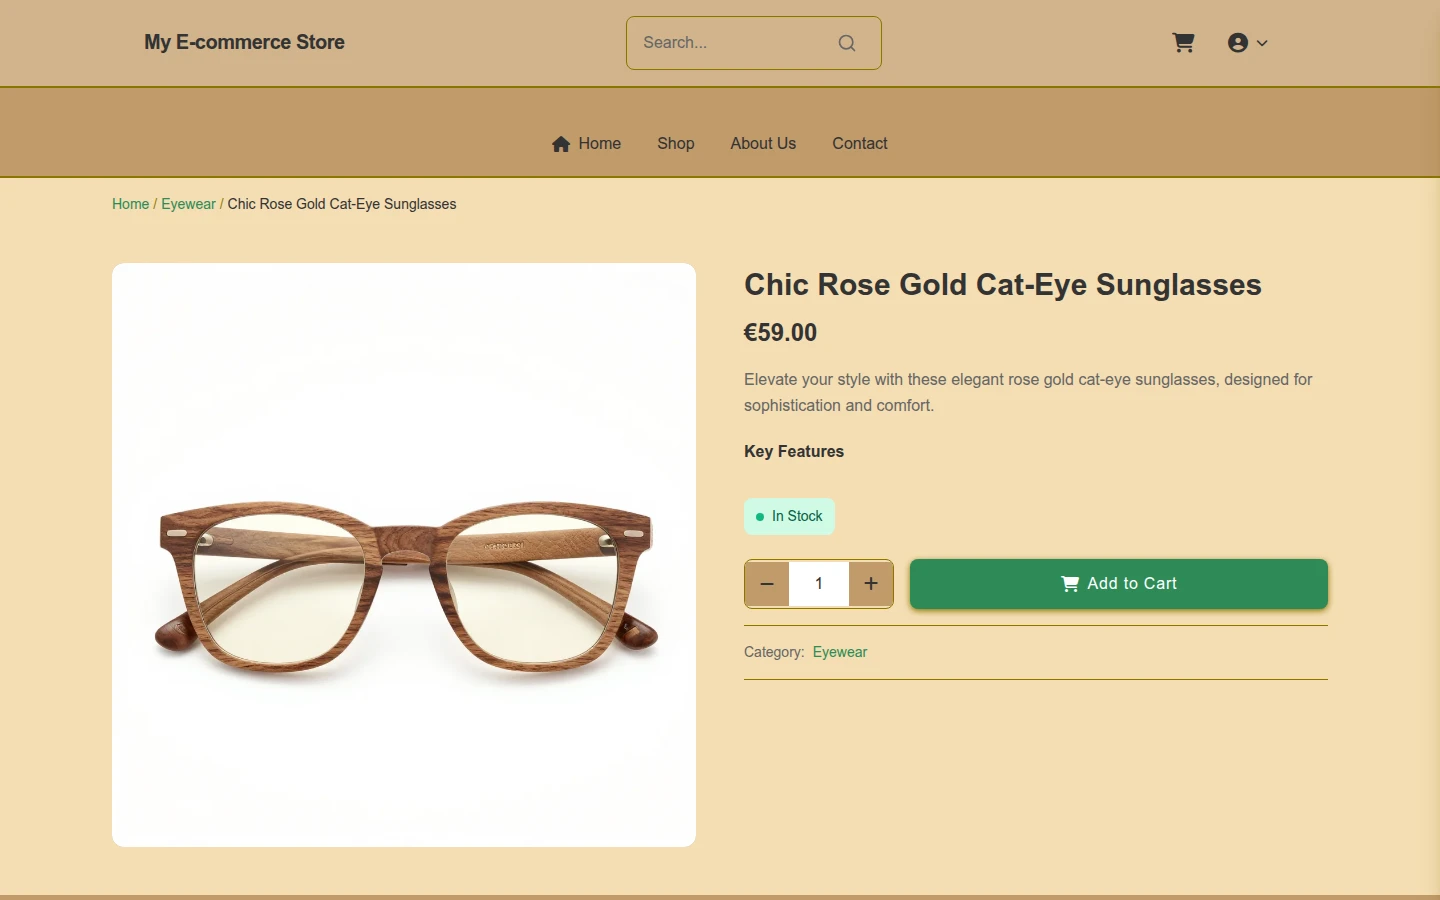1440x900 pixels.
Task: Click the 'Elevate your style' description text
Action: (x=1028, y=393)
